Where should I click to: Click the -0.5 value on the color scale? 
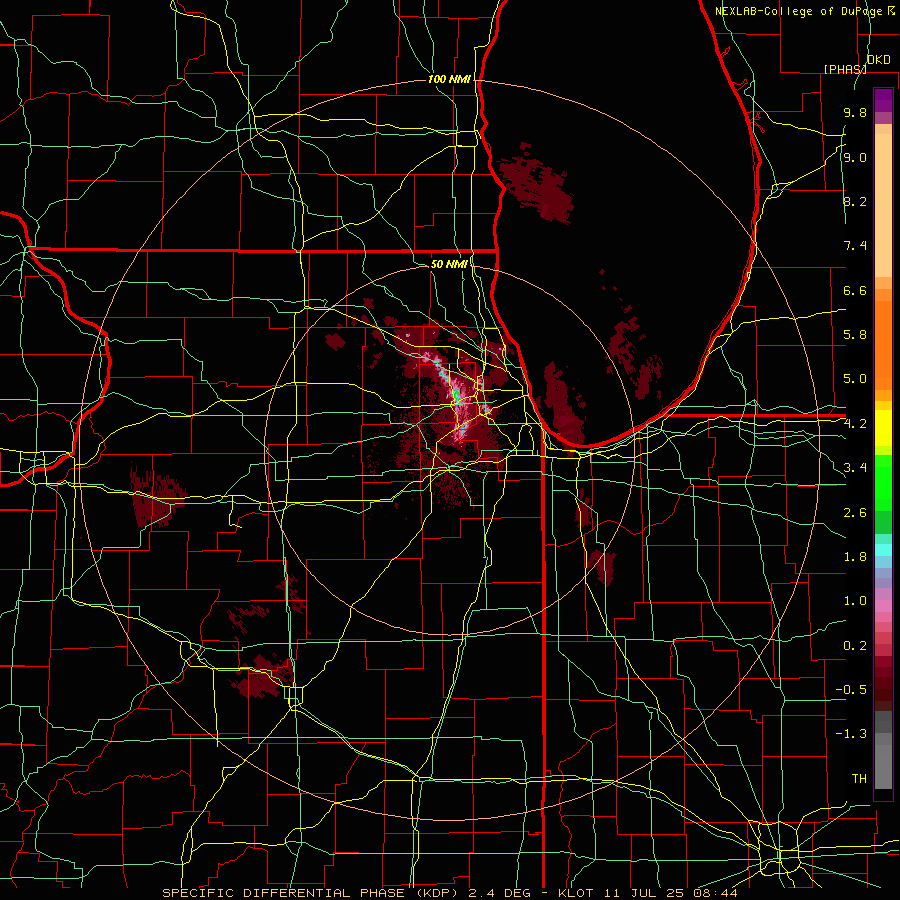click(851, 689)
